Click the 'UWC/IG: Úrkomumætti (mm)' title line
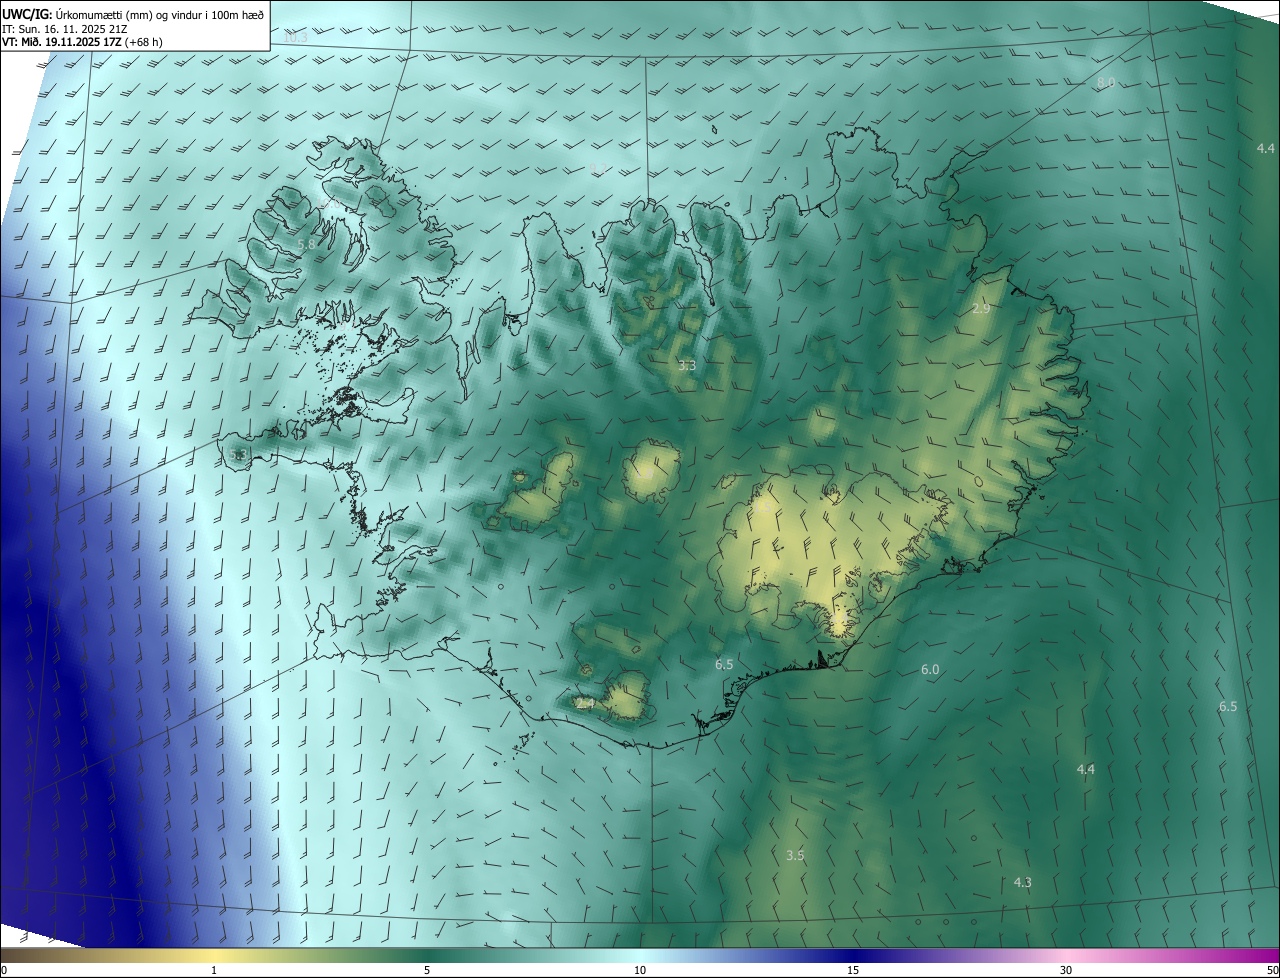 point(133,13)
